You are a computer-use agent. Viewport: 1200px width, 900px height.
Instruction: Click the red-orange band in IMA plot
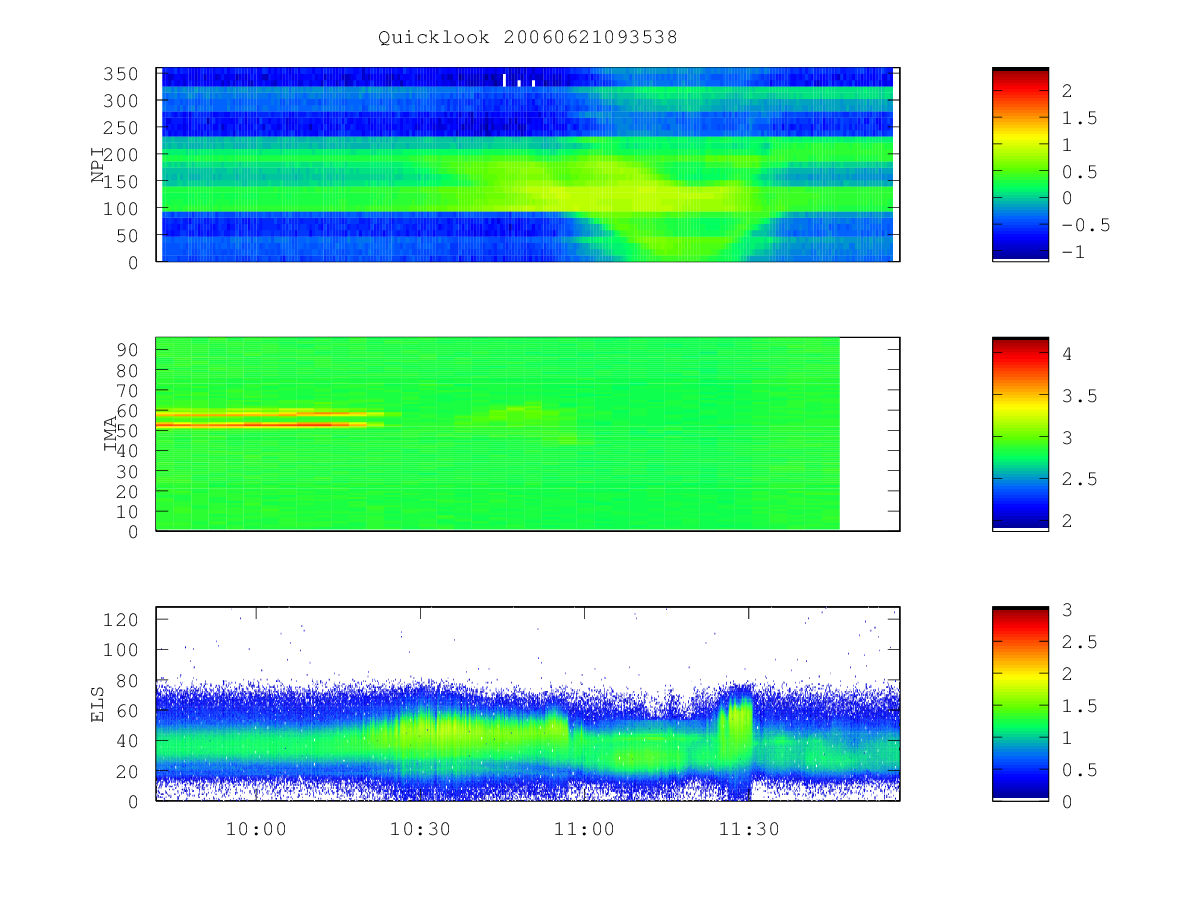pos(270,424)
